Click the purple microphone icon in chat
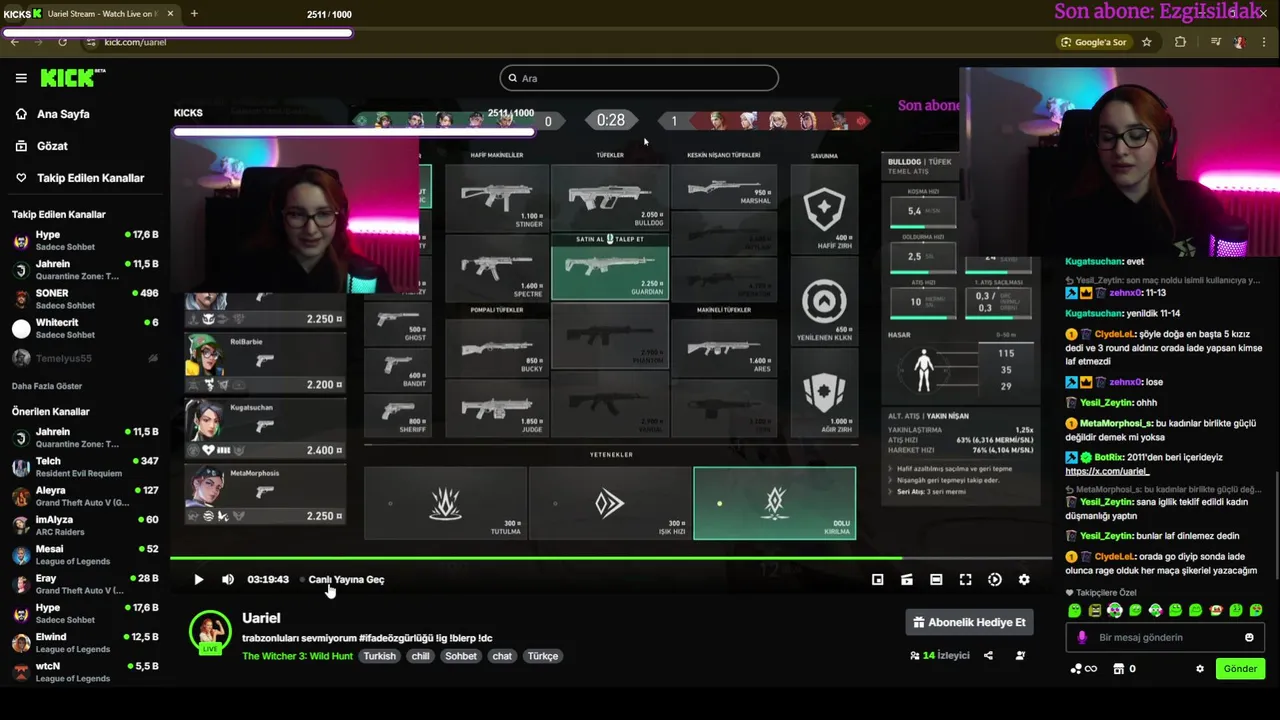This screenshot has height=720, width=1280. 1082,637
